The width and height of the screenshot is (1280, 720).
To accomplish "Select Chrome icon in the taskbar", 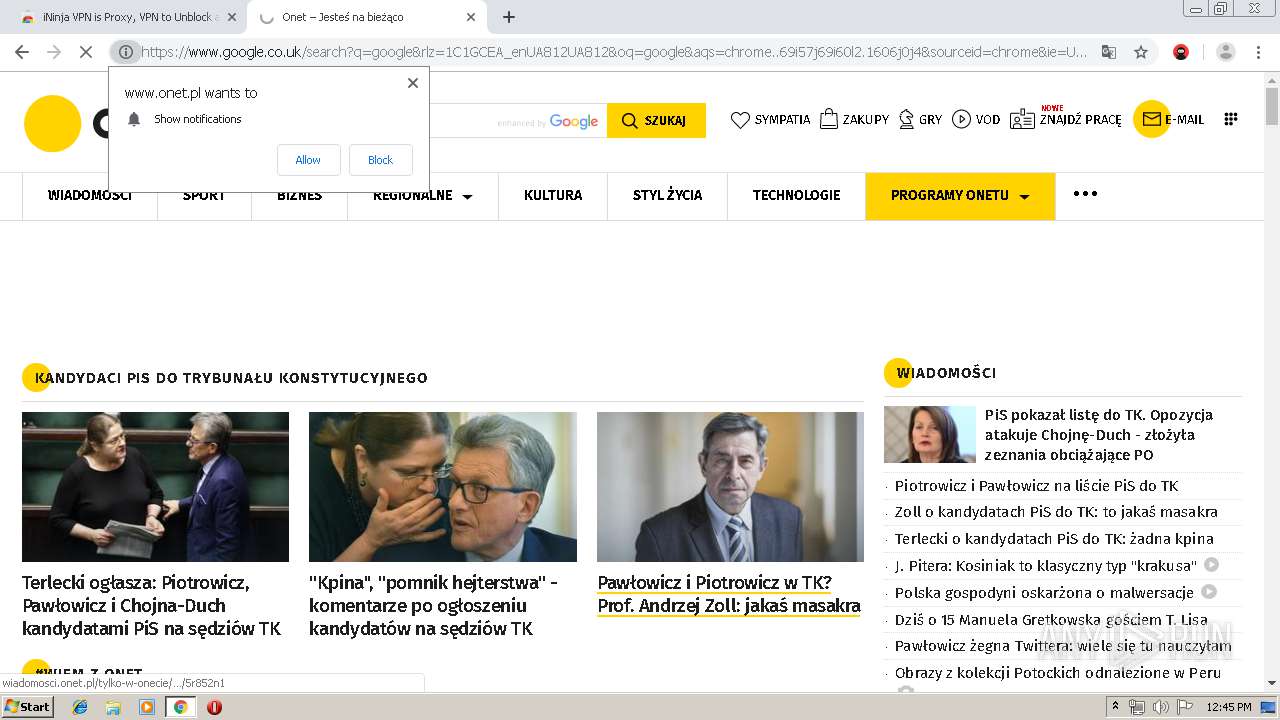I will click(180, 707).
